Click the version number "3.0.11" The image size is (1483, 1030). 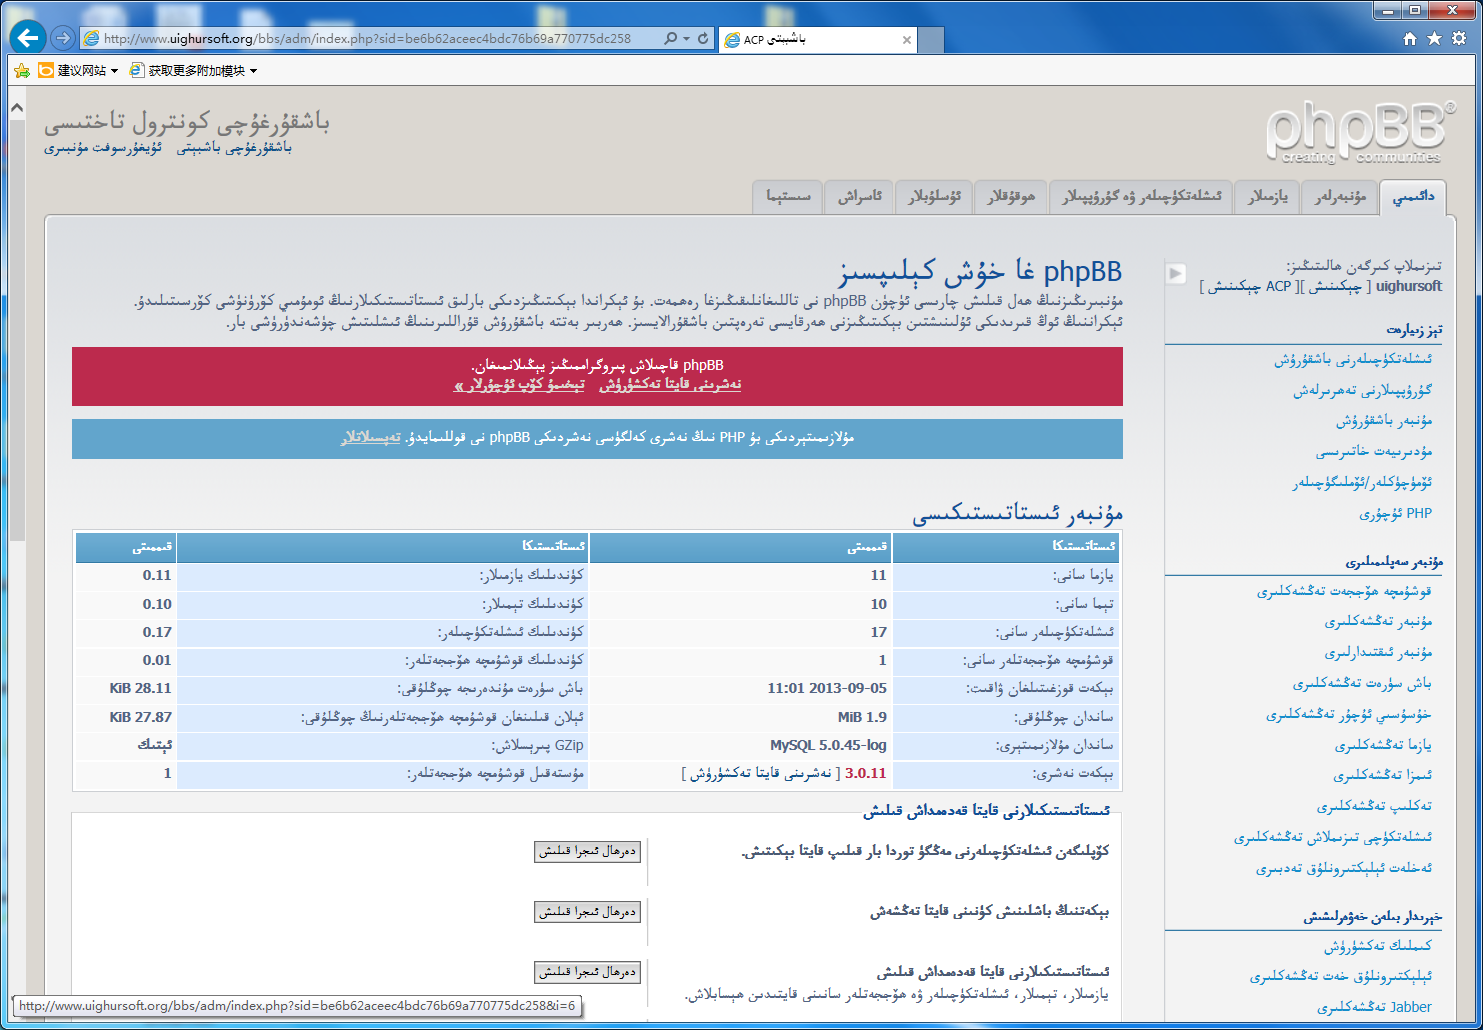(x=866, y=773)
